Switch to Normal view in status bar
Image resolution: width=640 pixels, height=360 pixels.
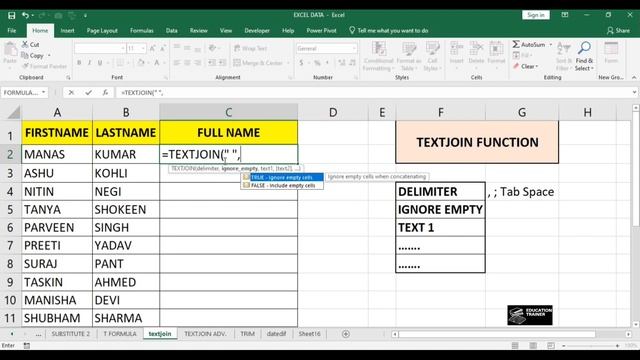[x=515, y=346]
